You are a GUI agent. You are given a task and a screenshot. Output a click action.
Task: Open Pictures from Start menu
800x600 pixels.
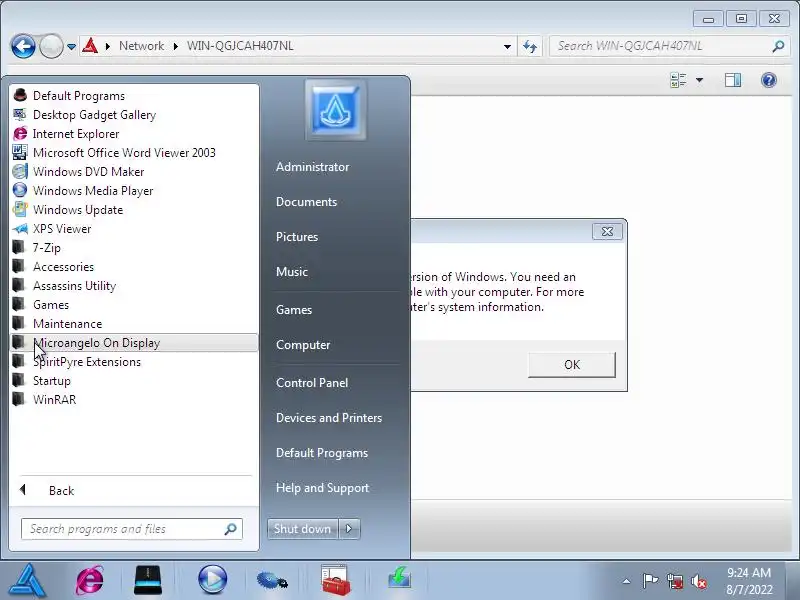(296, 237)
